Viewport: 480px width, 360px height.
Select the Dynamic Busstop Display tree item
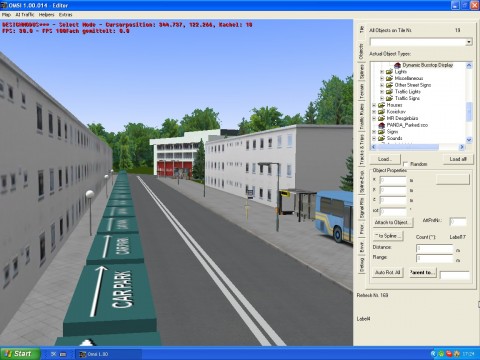point(428,65)
